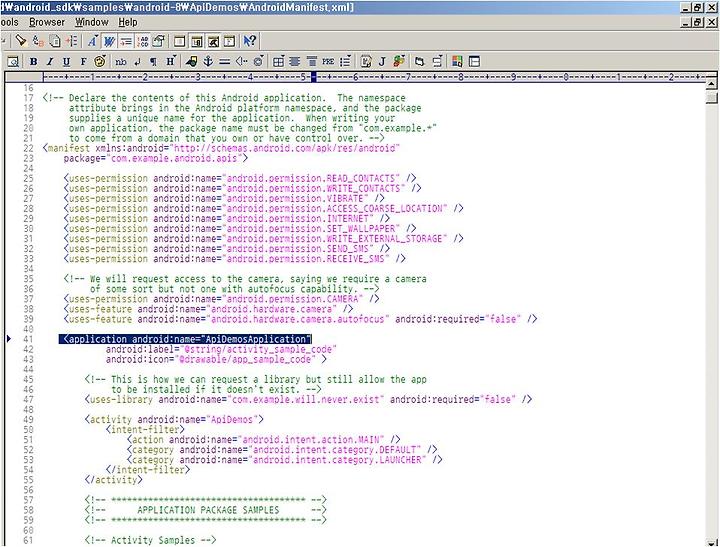Click the Context Help arrow-question icon
Viewport: 720px width, 547px height.
coord(250,41)
